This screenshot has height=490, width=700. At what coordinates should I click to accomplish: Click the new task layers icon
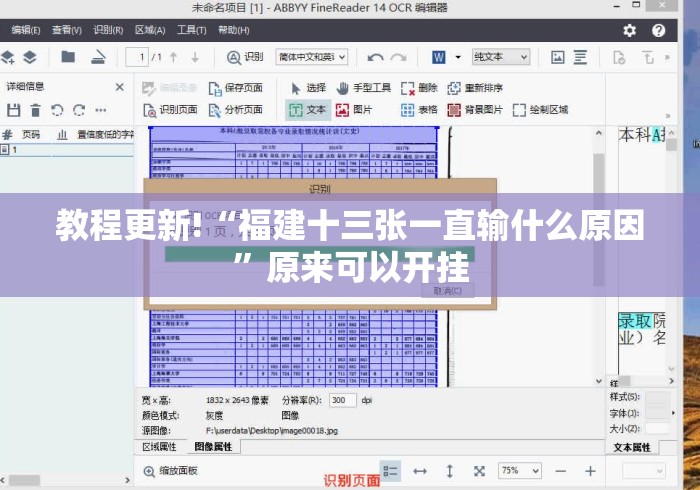pos(8,57)
